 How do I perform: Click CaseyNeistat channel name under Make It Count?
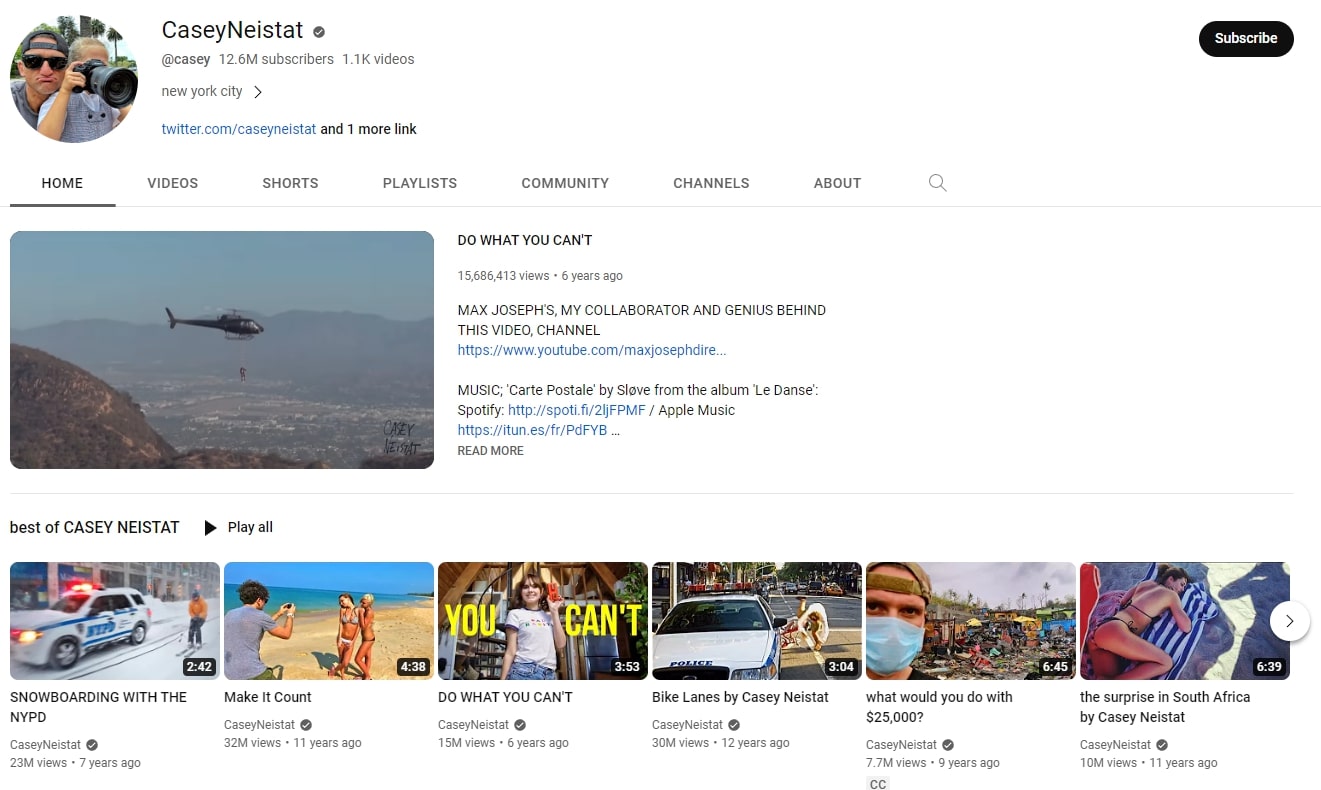260,725
